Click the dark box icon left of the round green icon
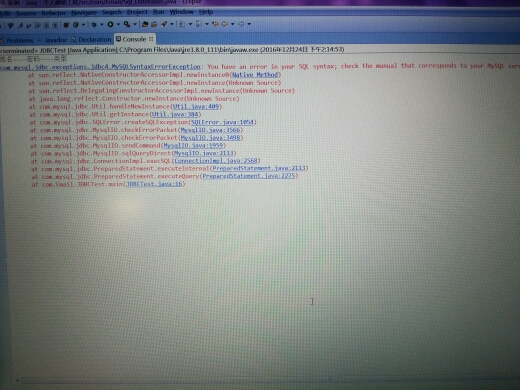 coord(66,25)
